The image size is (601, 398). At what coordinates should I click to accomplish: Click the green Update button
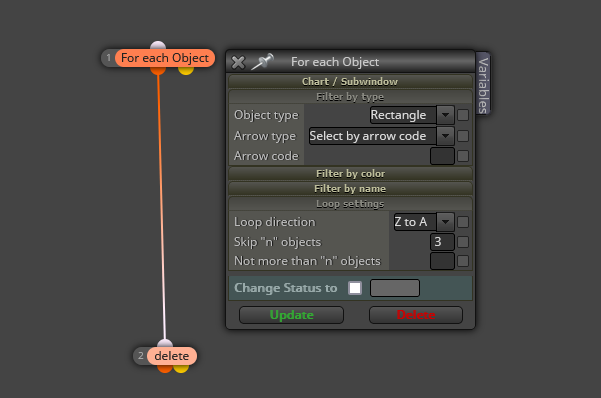[291, 315]
